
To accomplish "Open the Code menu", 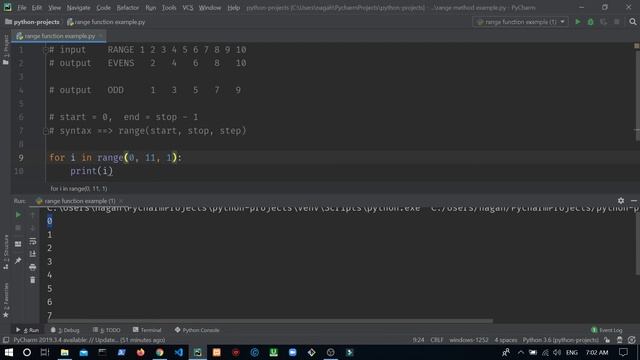I will point(103,8).
